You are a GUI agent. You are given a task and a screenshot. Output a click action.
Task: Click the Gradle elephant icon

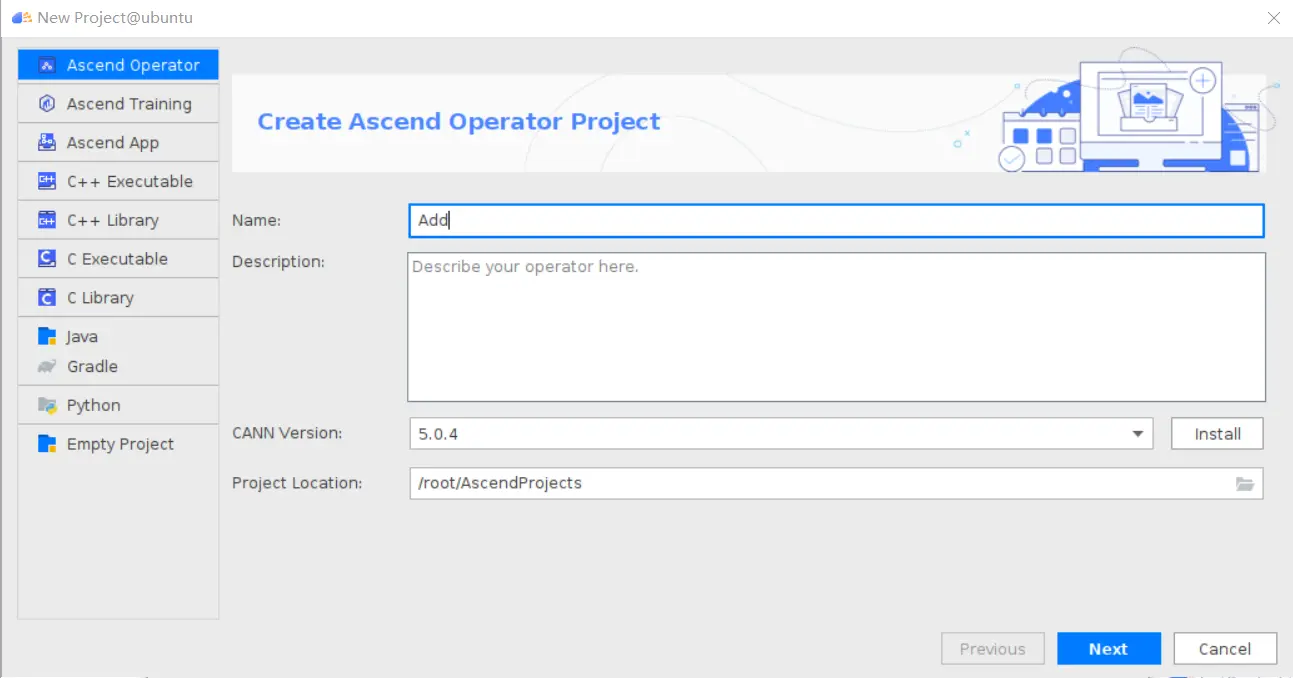coord(46,366)
